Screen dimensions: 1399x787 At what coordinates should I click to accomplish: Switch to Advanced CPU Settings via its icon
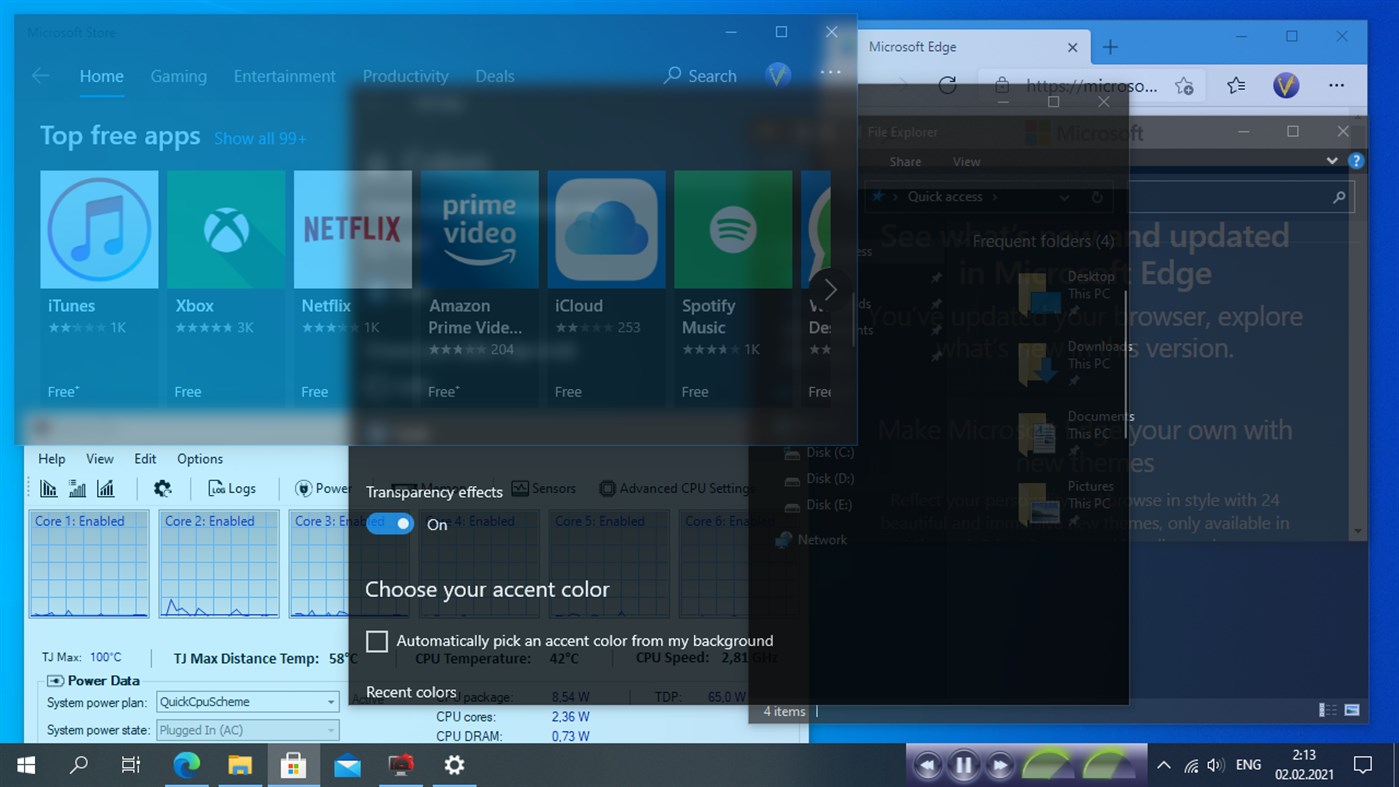[x=607, y=488]
